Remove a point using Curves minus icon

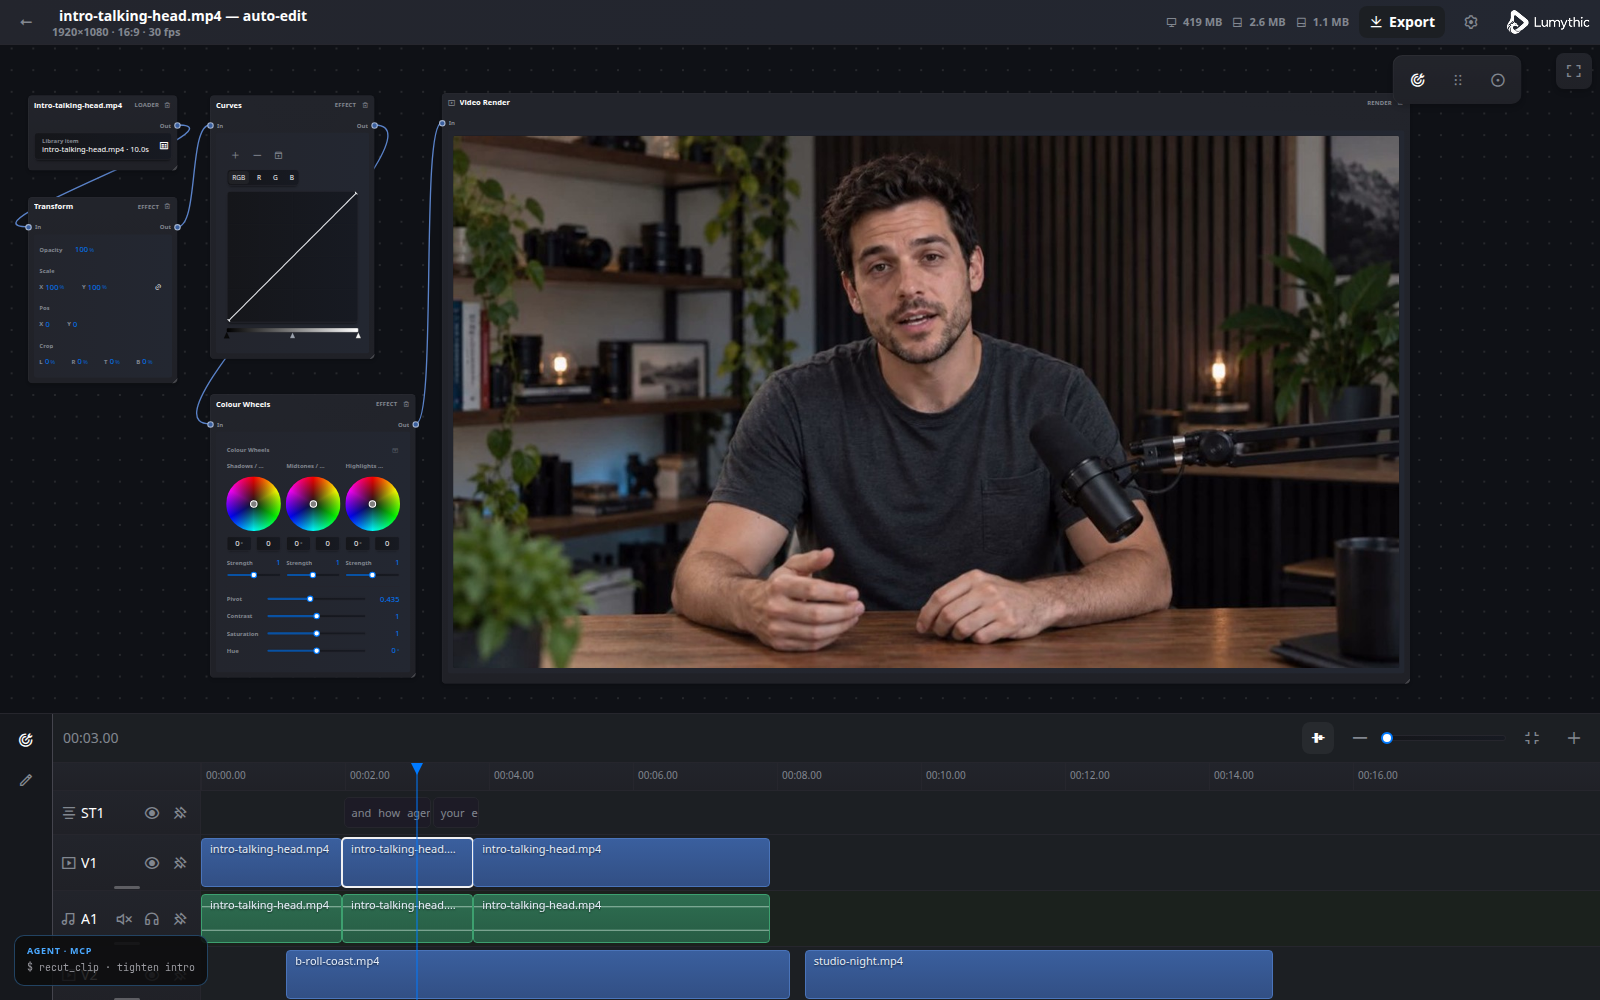pyautogui.click(x=257, y=155)
